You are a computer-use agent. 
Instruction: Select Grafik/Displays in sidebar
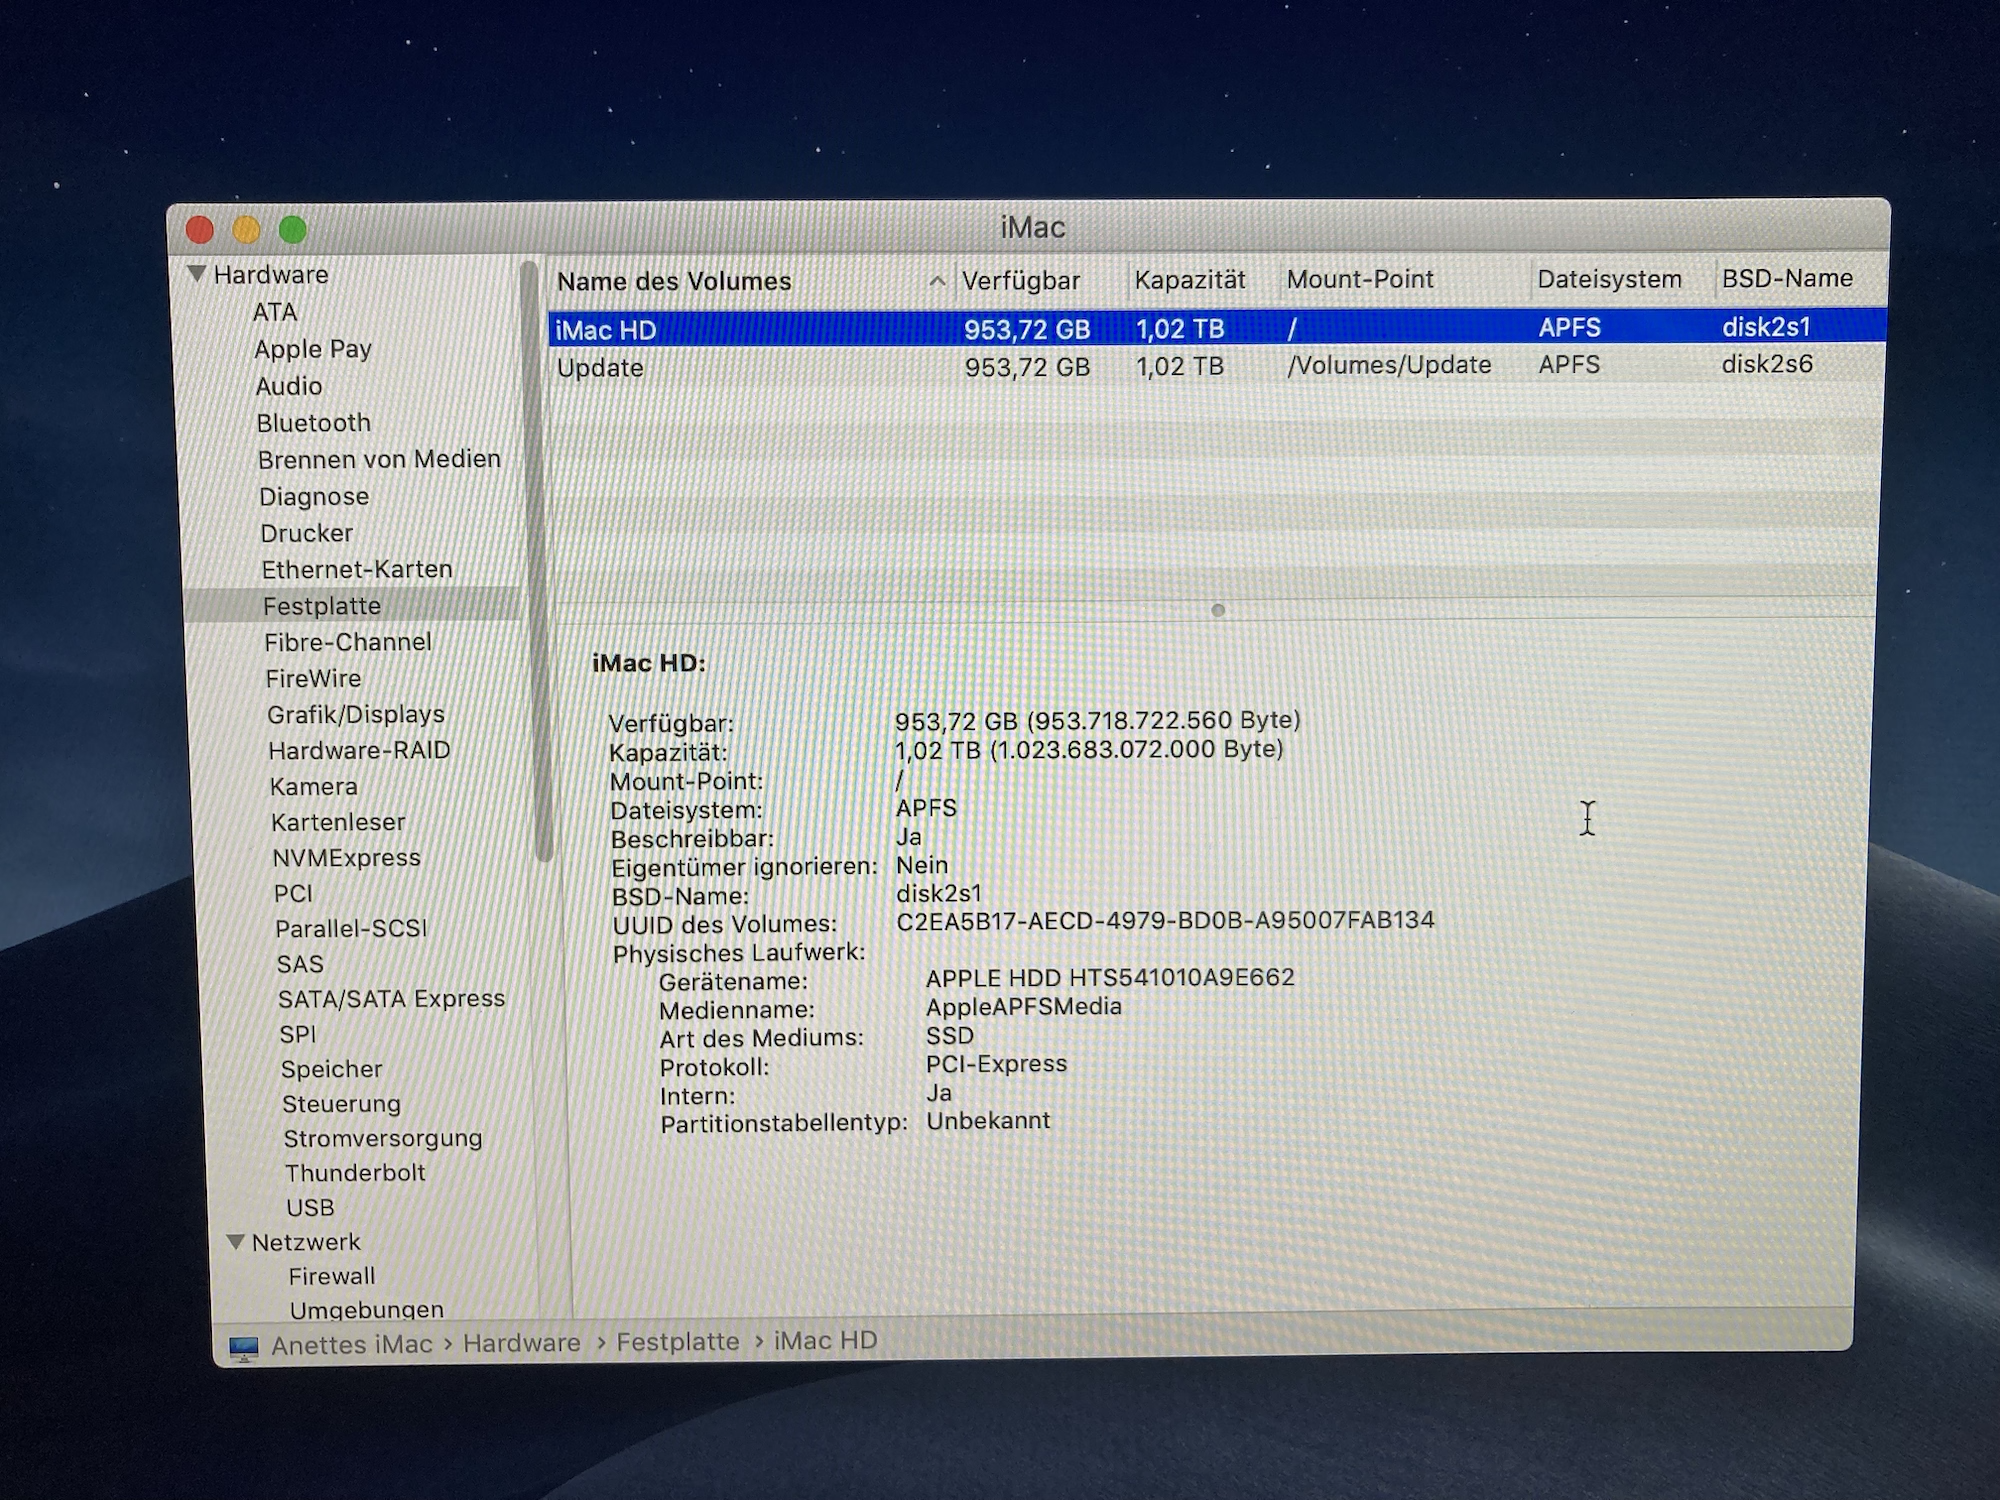[x=355, y=714]
